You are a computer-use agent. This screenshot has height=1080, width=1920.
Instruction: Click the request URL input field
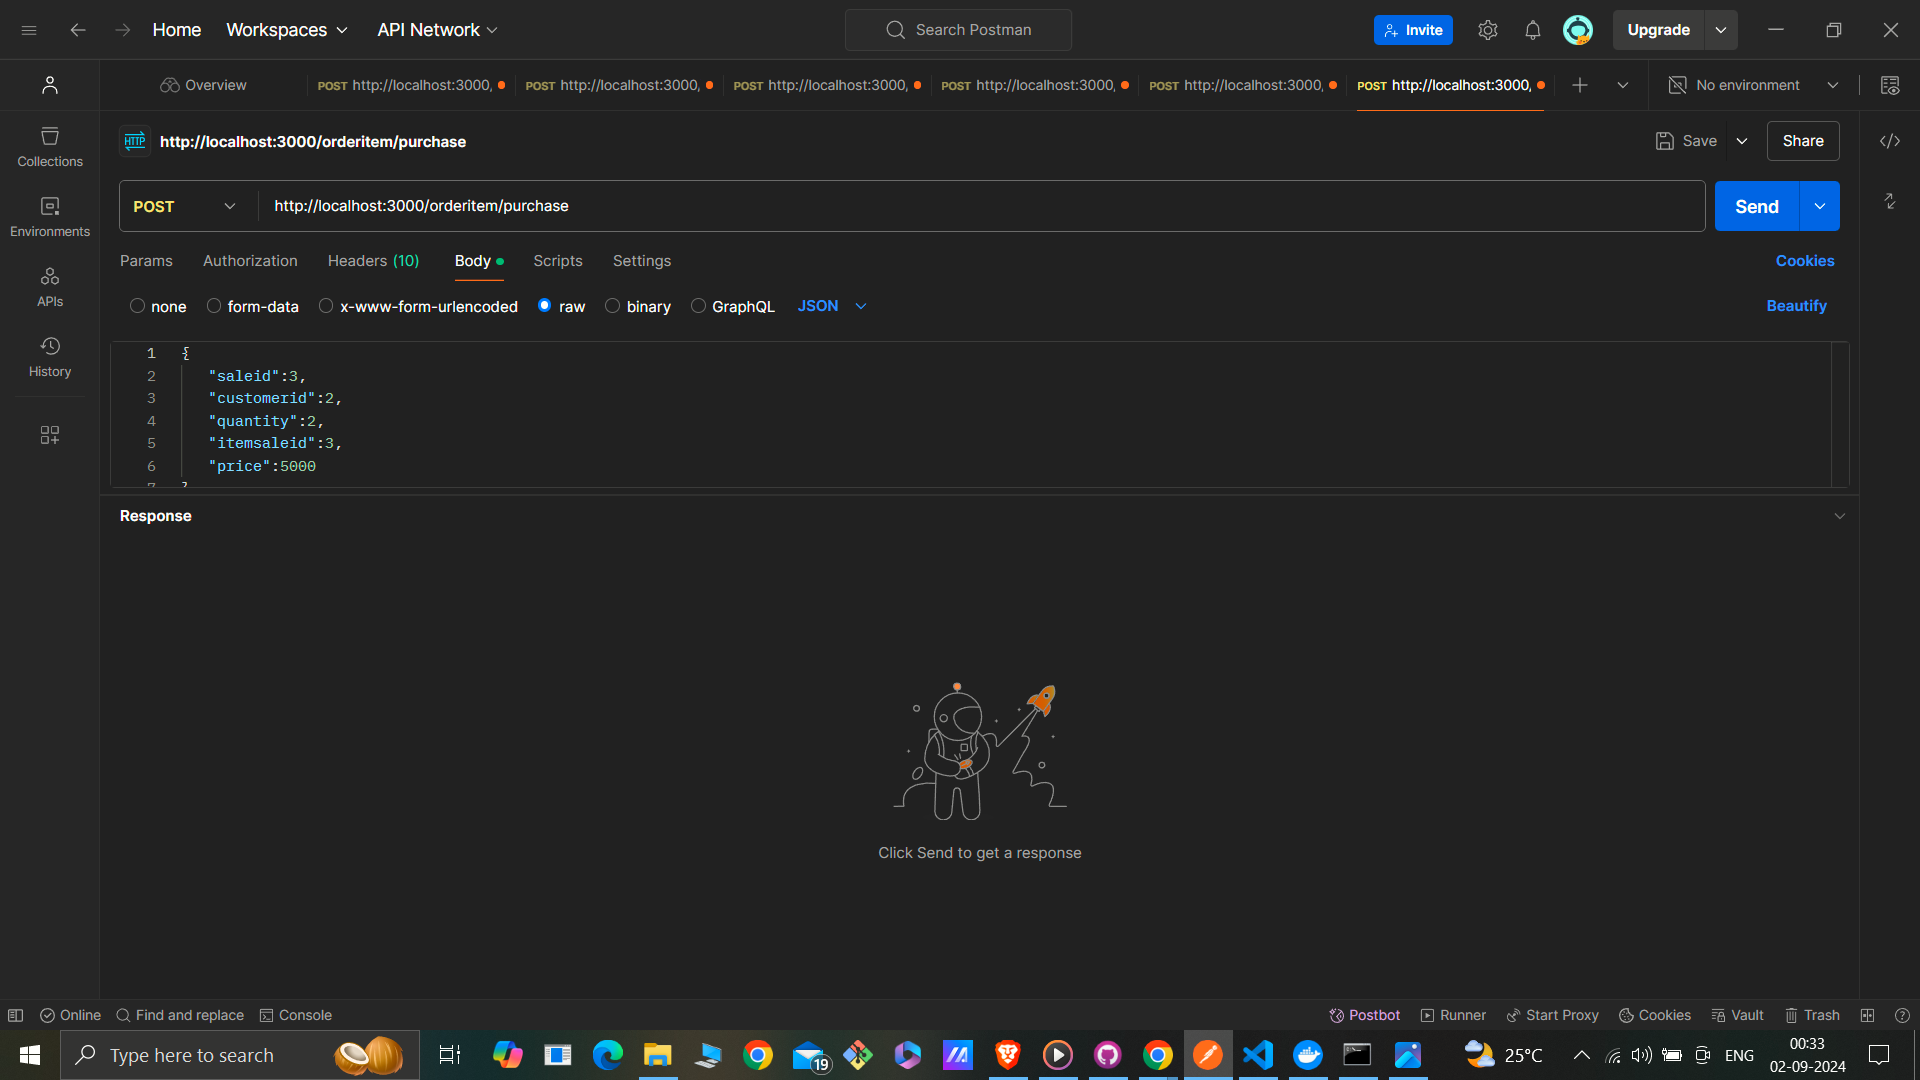(x=980, y=206)
